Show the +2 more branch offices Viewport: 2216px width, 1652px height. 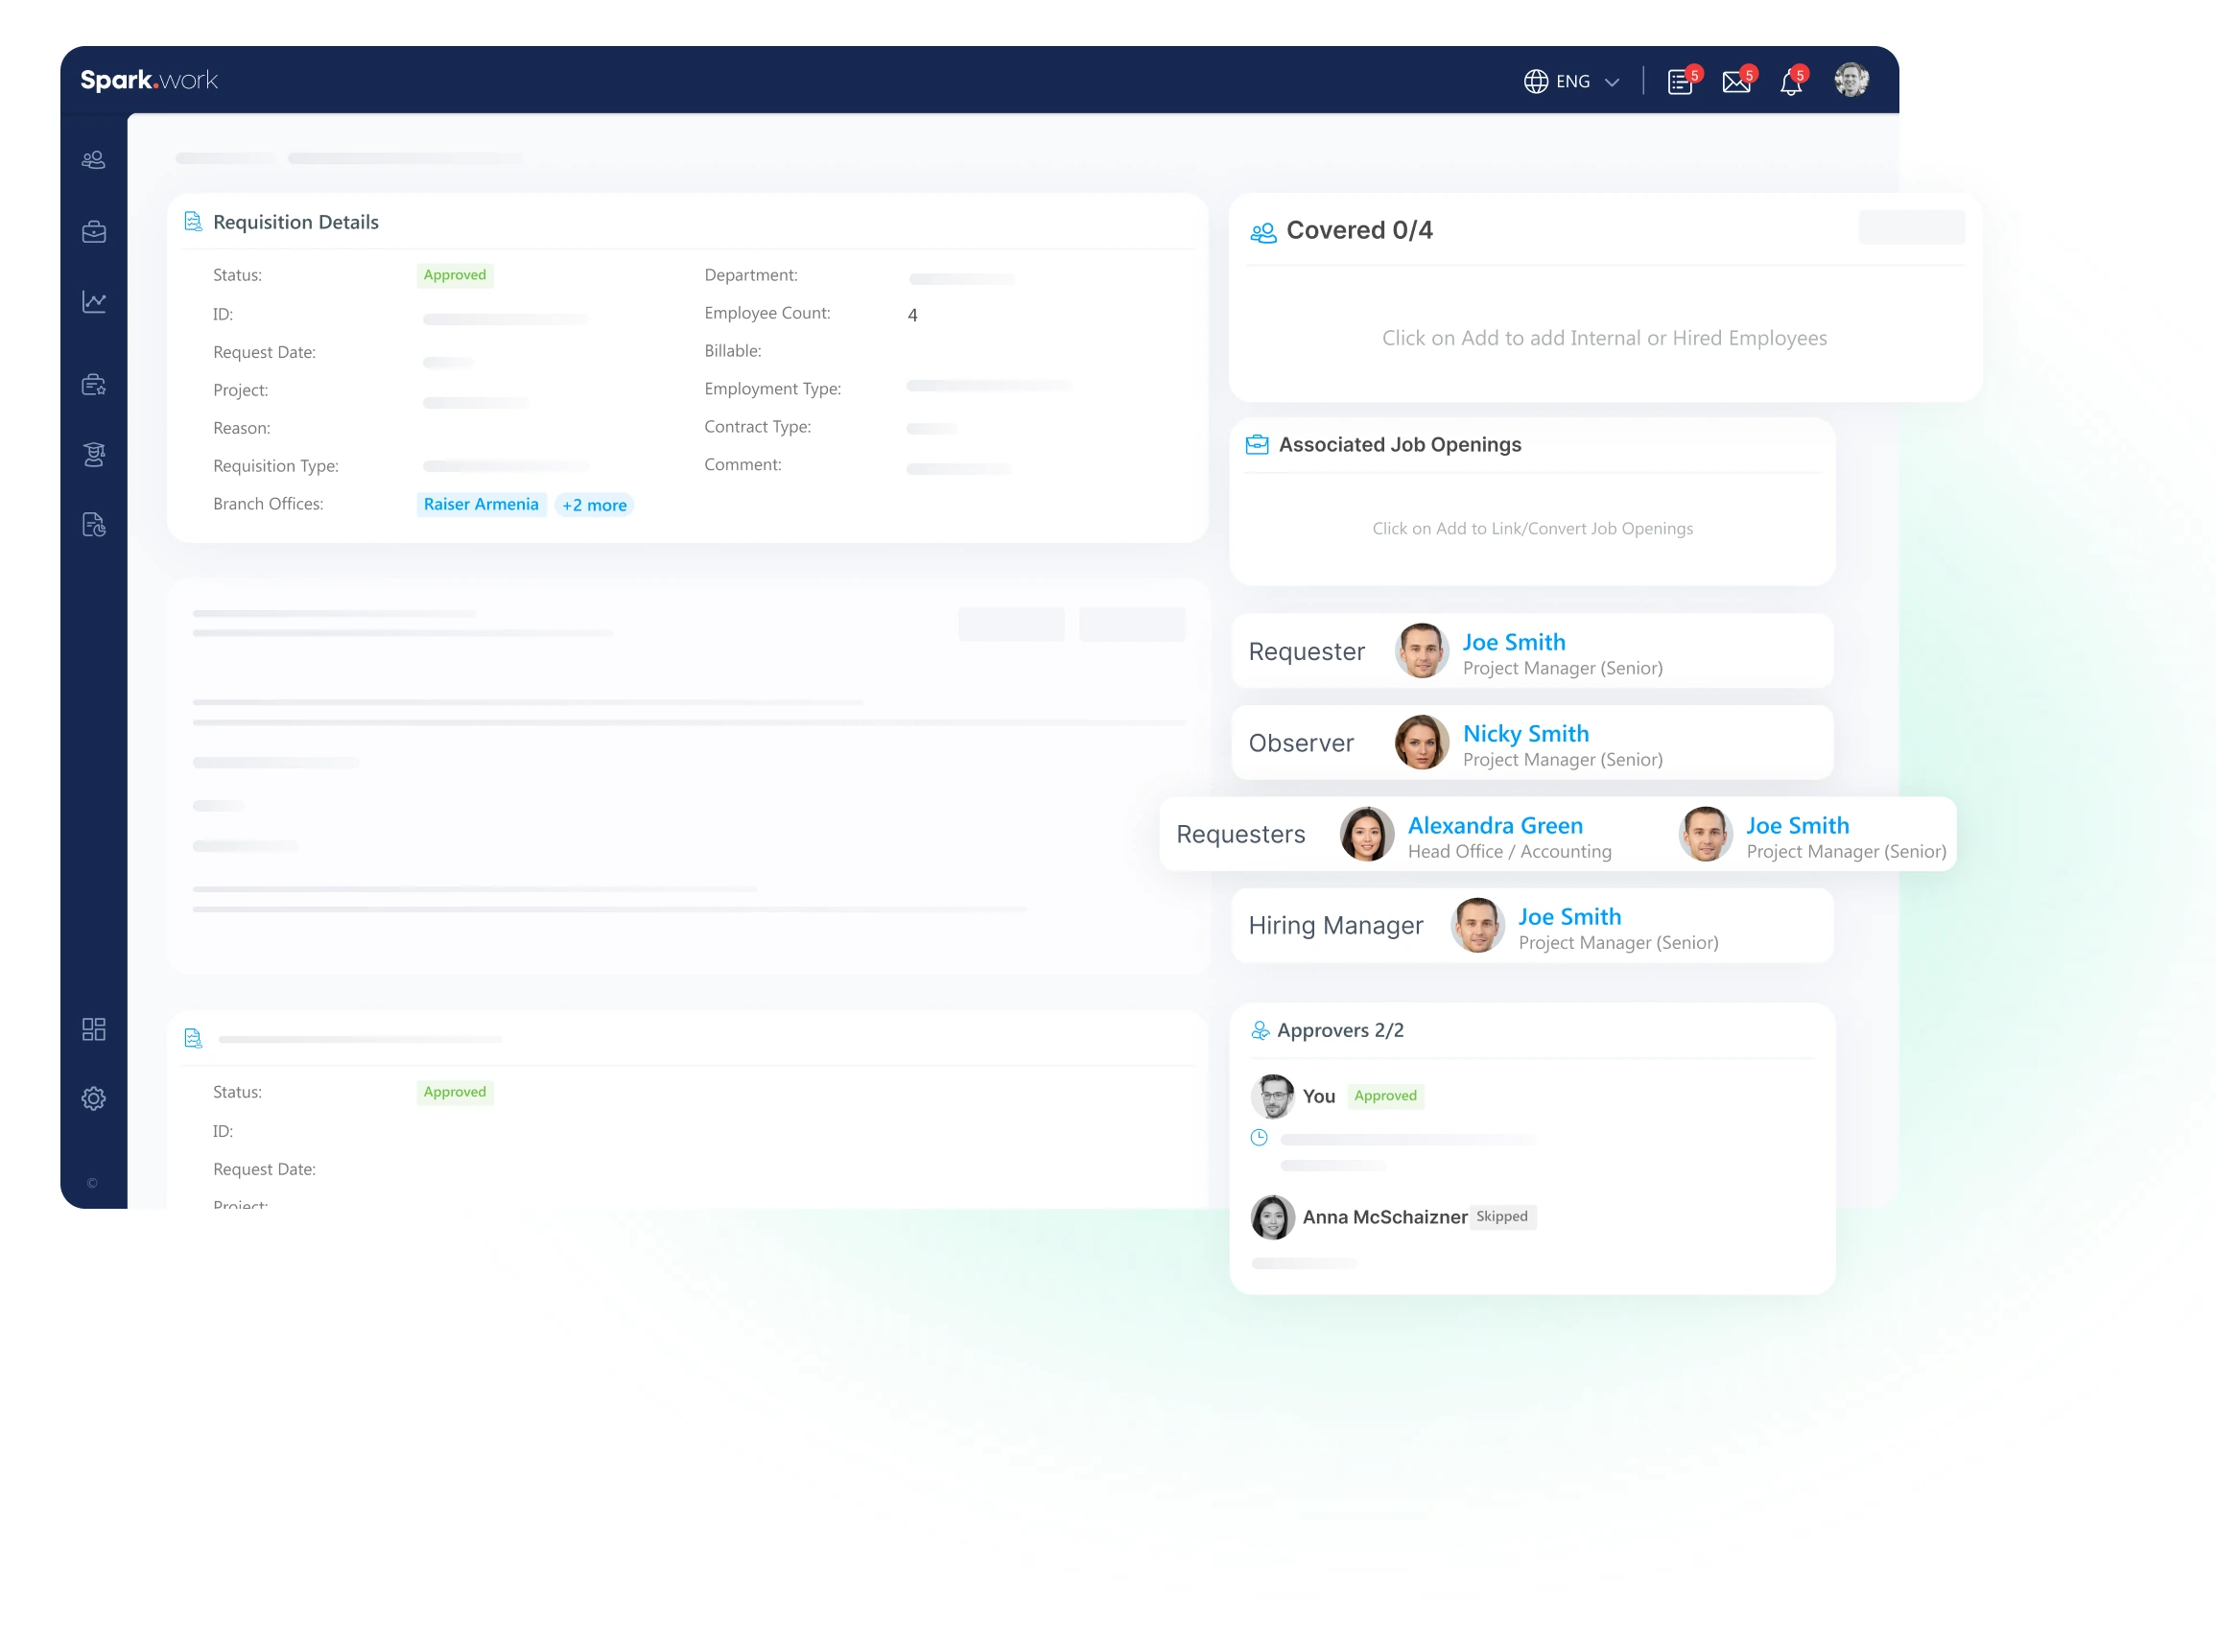(594, 505)
